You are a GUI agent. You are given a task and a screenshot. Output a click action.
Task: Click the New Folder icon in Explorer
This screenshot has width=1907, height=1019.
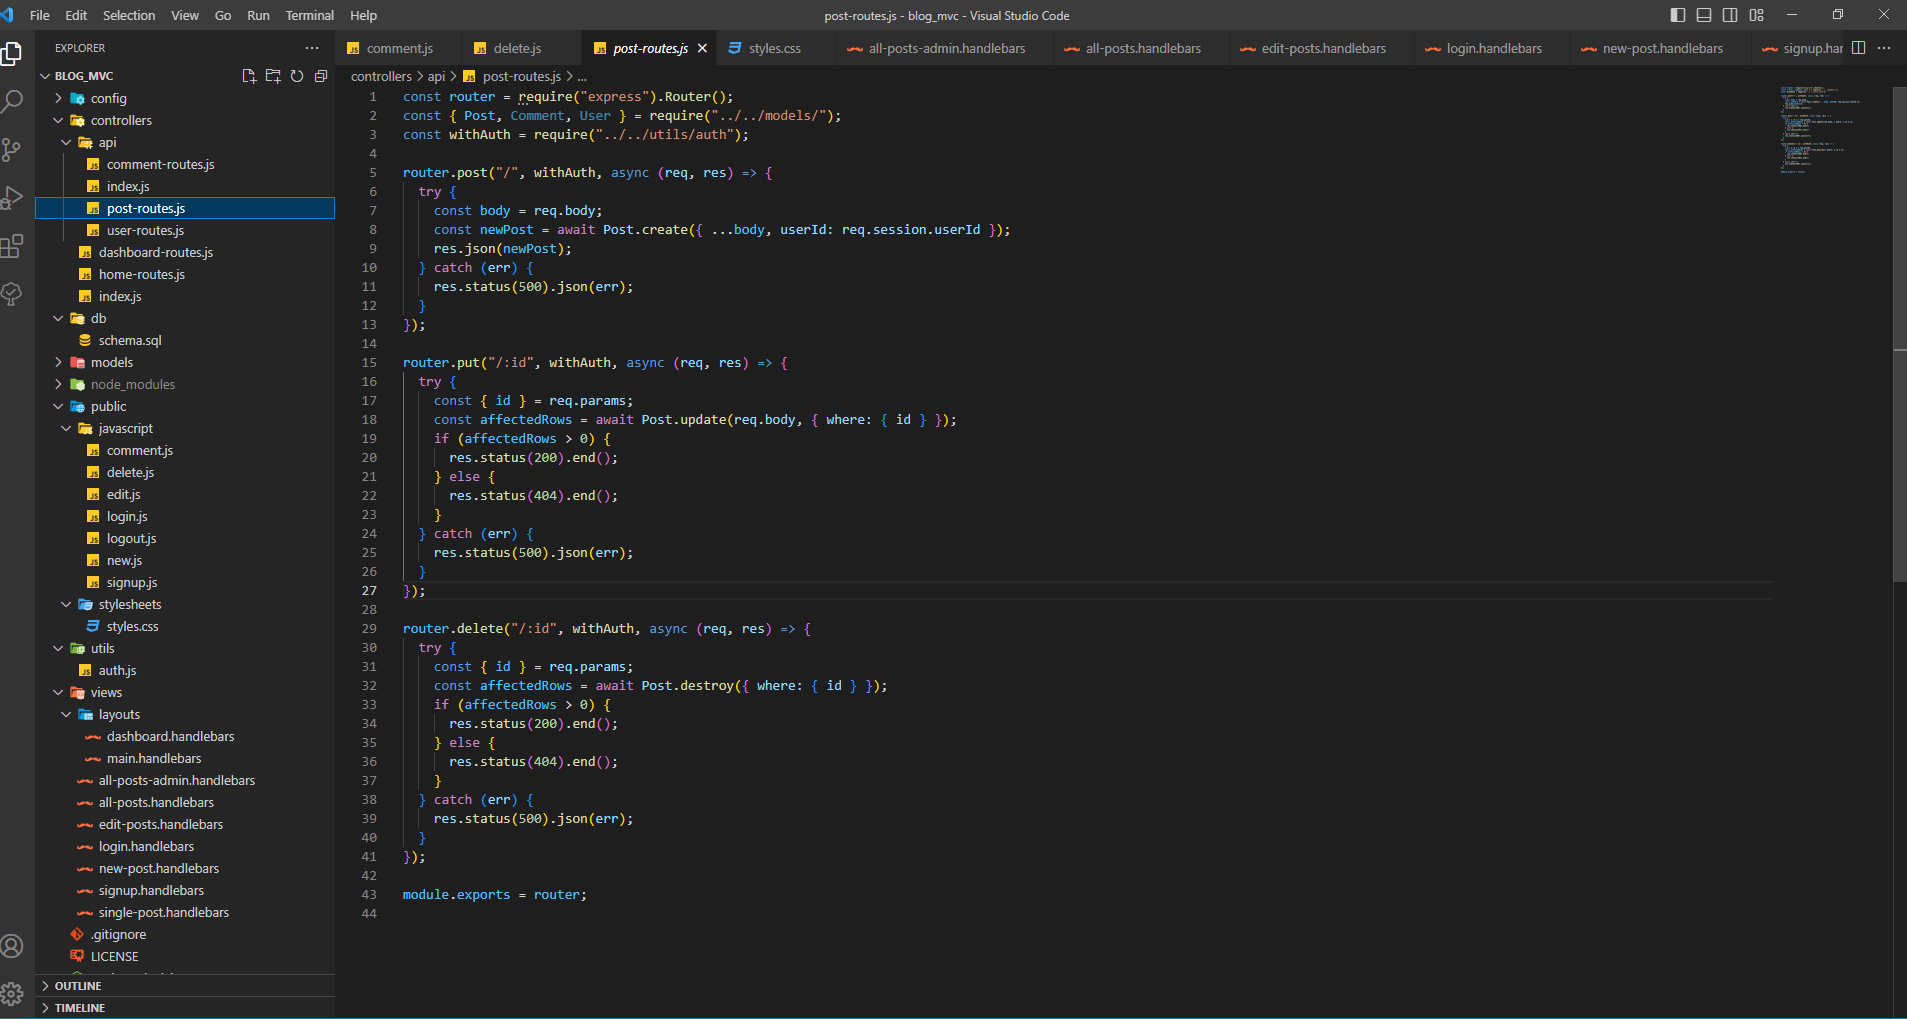[273, 76]
